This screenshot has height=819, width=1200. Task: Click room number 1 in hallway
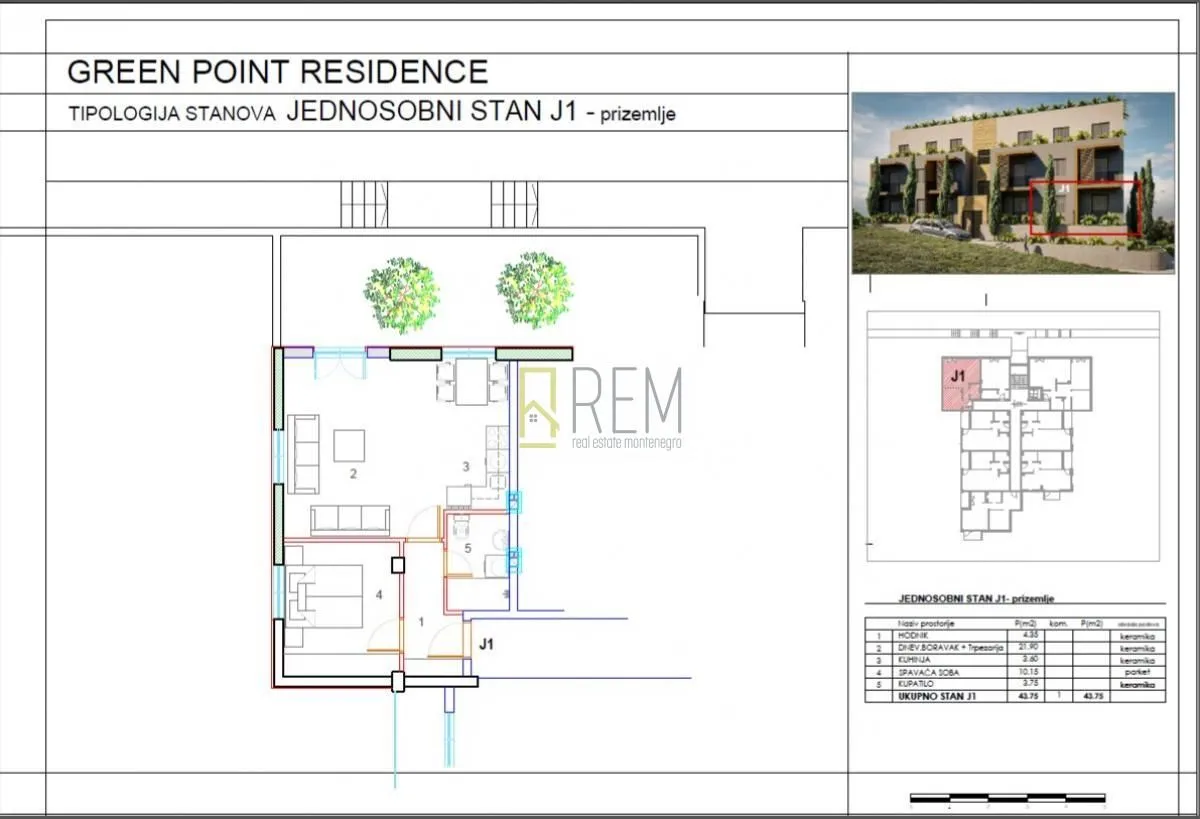(x=421, y=622)
